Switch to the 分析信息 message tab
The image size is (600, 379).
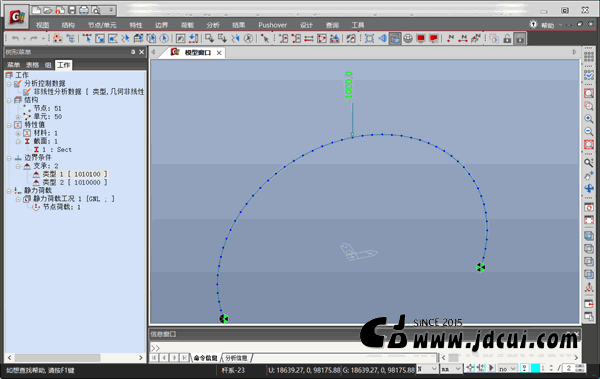click(236, 358)
